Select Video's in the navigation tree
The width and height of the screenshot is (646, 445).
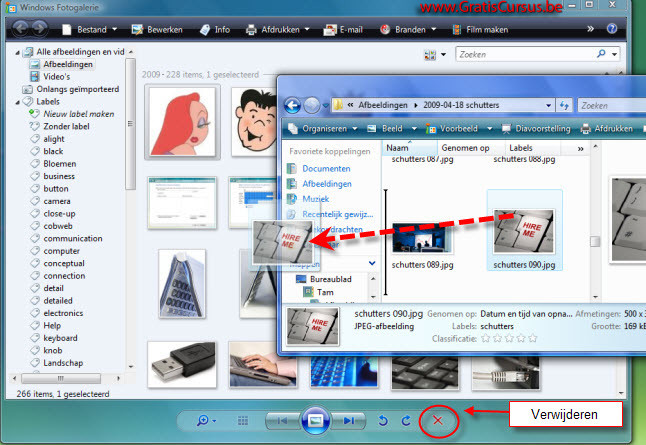coord(56,77)
